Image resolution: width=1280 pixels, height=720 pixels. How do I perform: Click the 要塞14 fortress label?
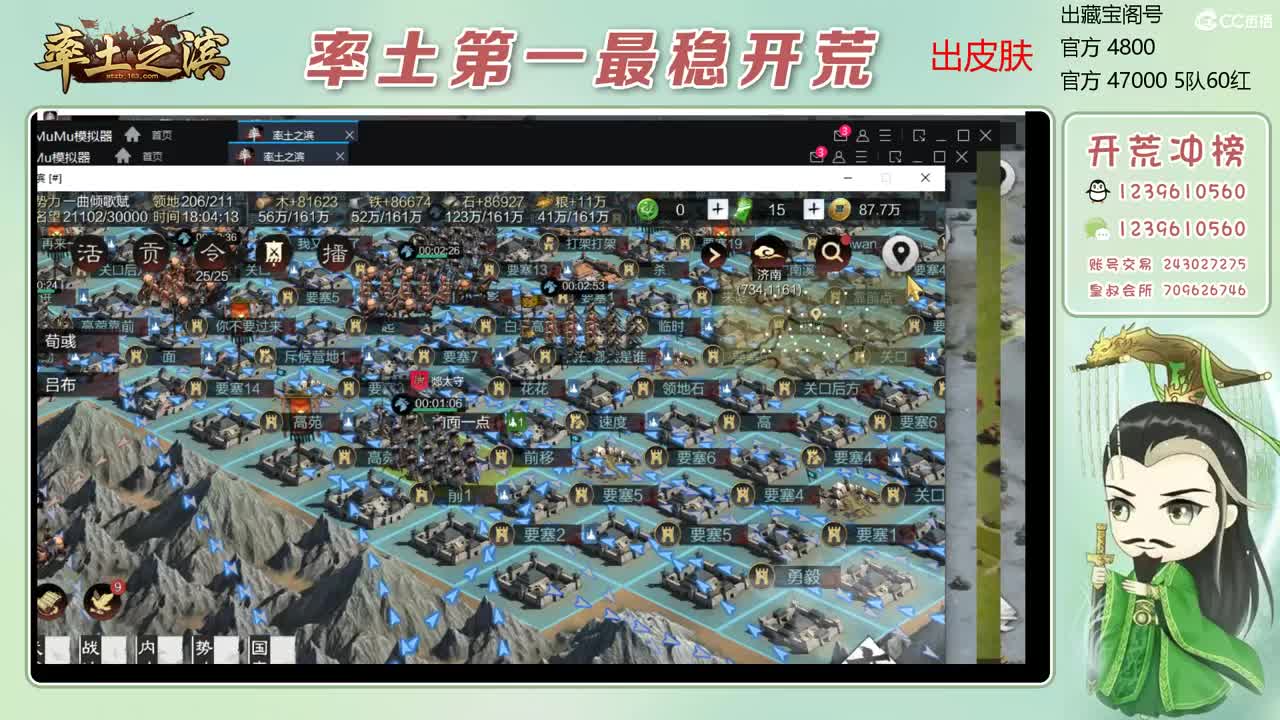point(238,389)
